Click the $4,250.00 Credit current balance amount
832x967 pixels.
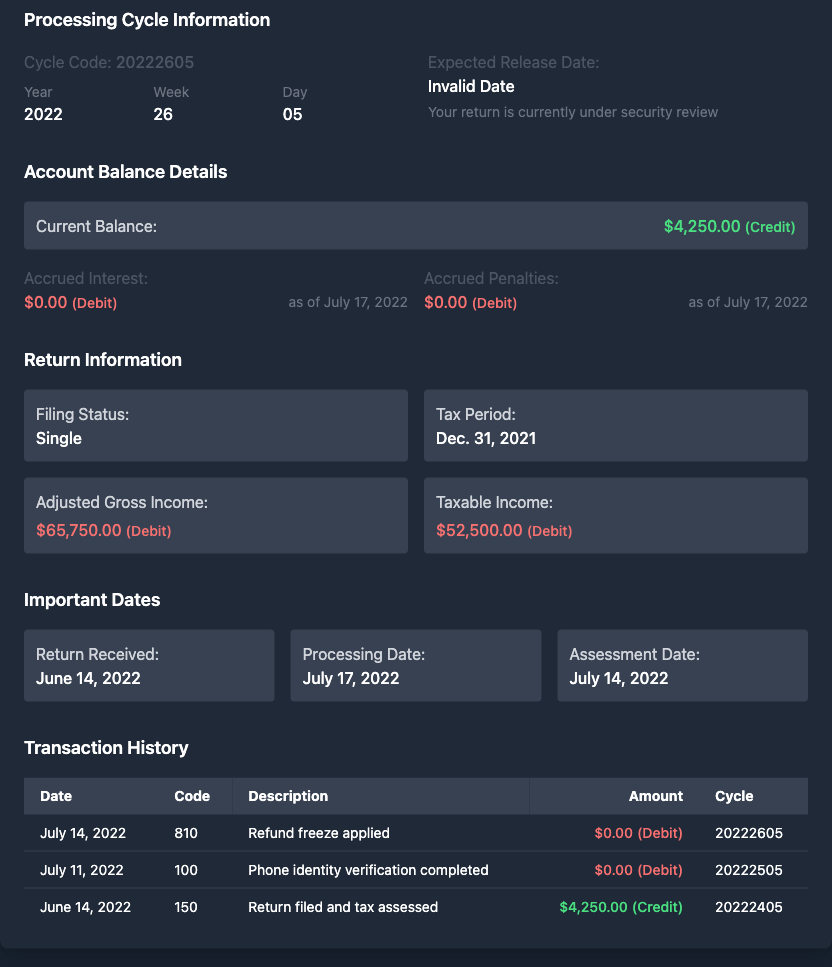pyautogui.click(x=729, y=227)
